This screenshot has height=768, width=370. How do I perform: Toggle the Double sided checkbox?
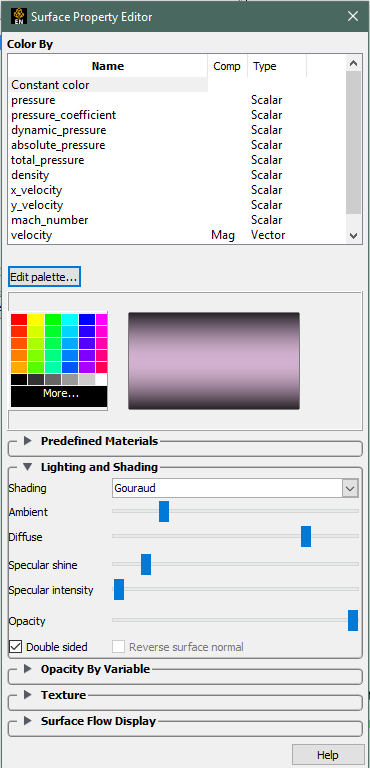point(16,647)
